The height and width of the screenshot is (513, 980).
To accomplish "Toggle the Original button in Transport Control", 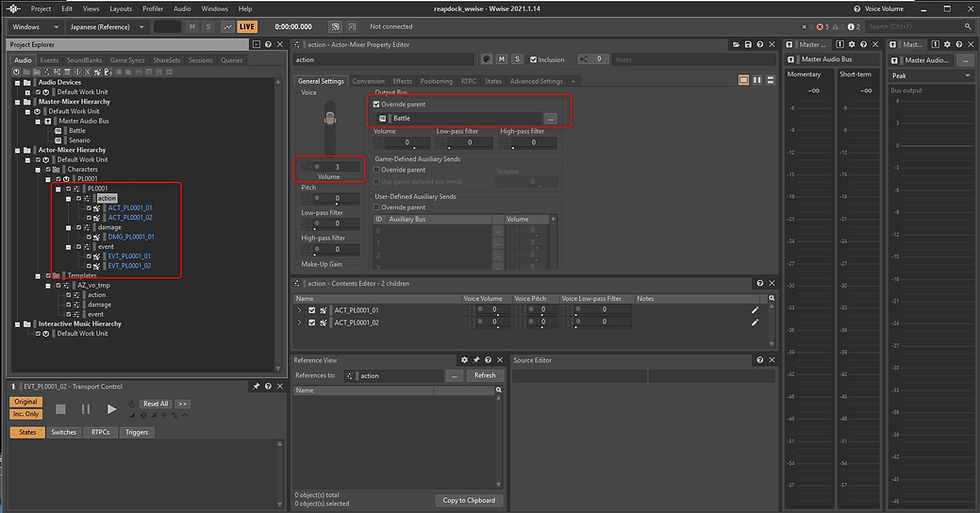I will pyautogui.click(x=26, y=402).
